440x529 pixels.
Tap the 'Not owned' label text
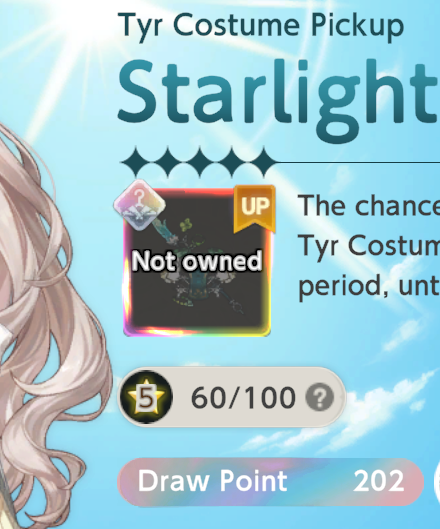[197, 261]
